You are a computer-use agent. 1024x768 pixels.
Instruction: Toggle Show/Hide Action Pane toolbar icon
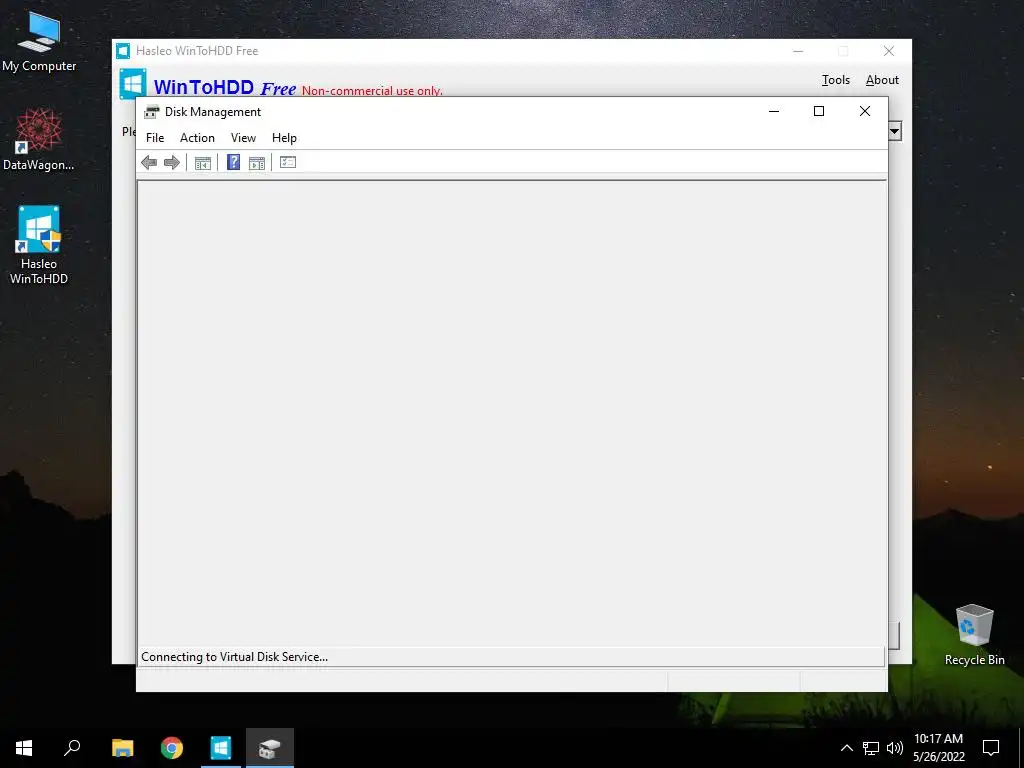[257, 163]
